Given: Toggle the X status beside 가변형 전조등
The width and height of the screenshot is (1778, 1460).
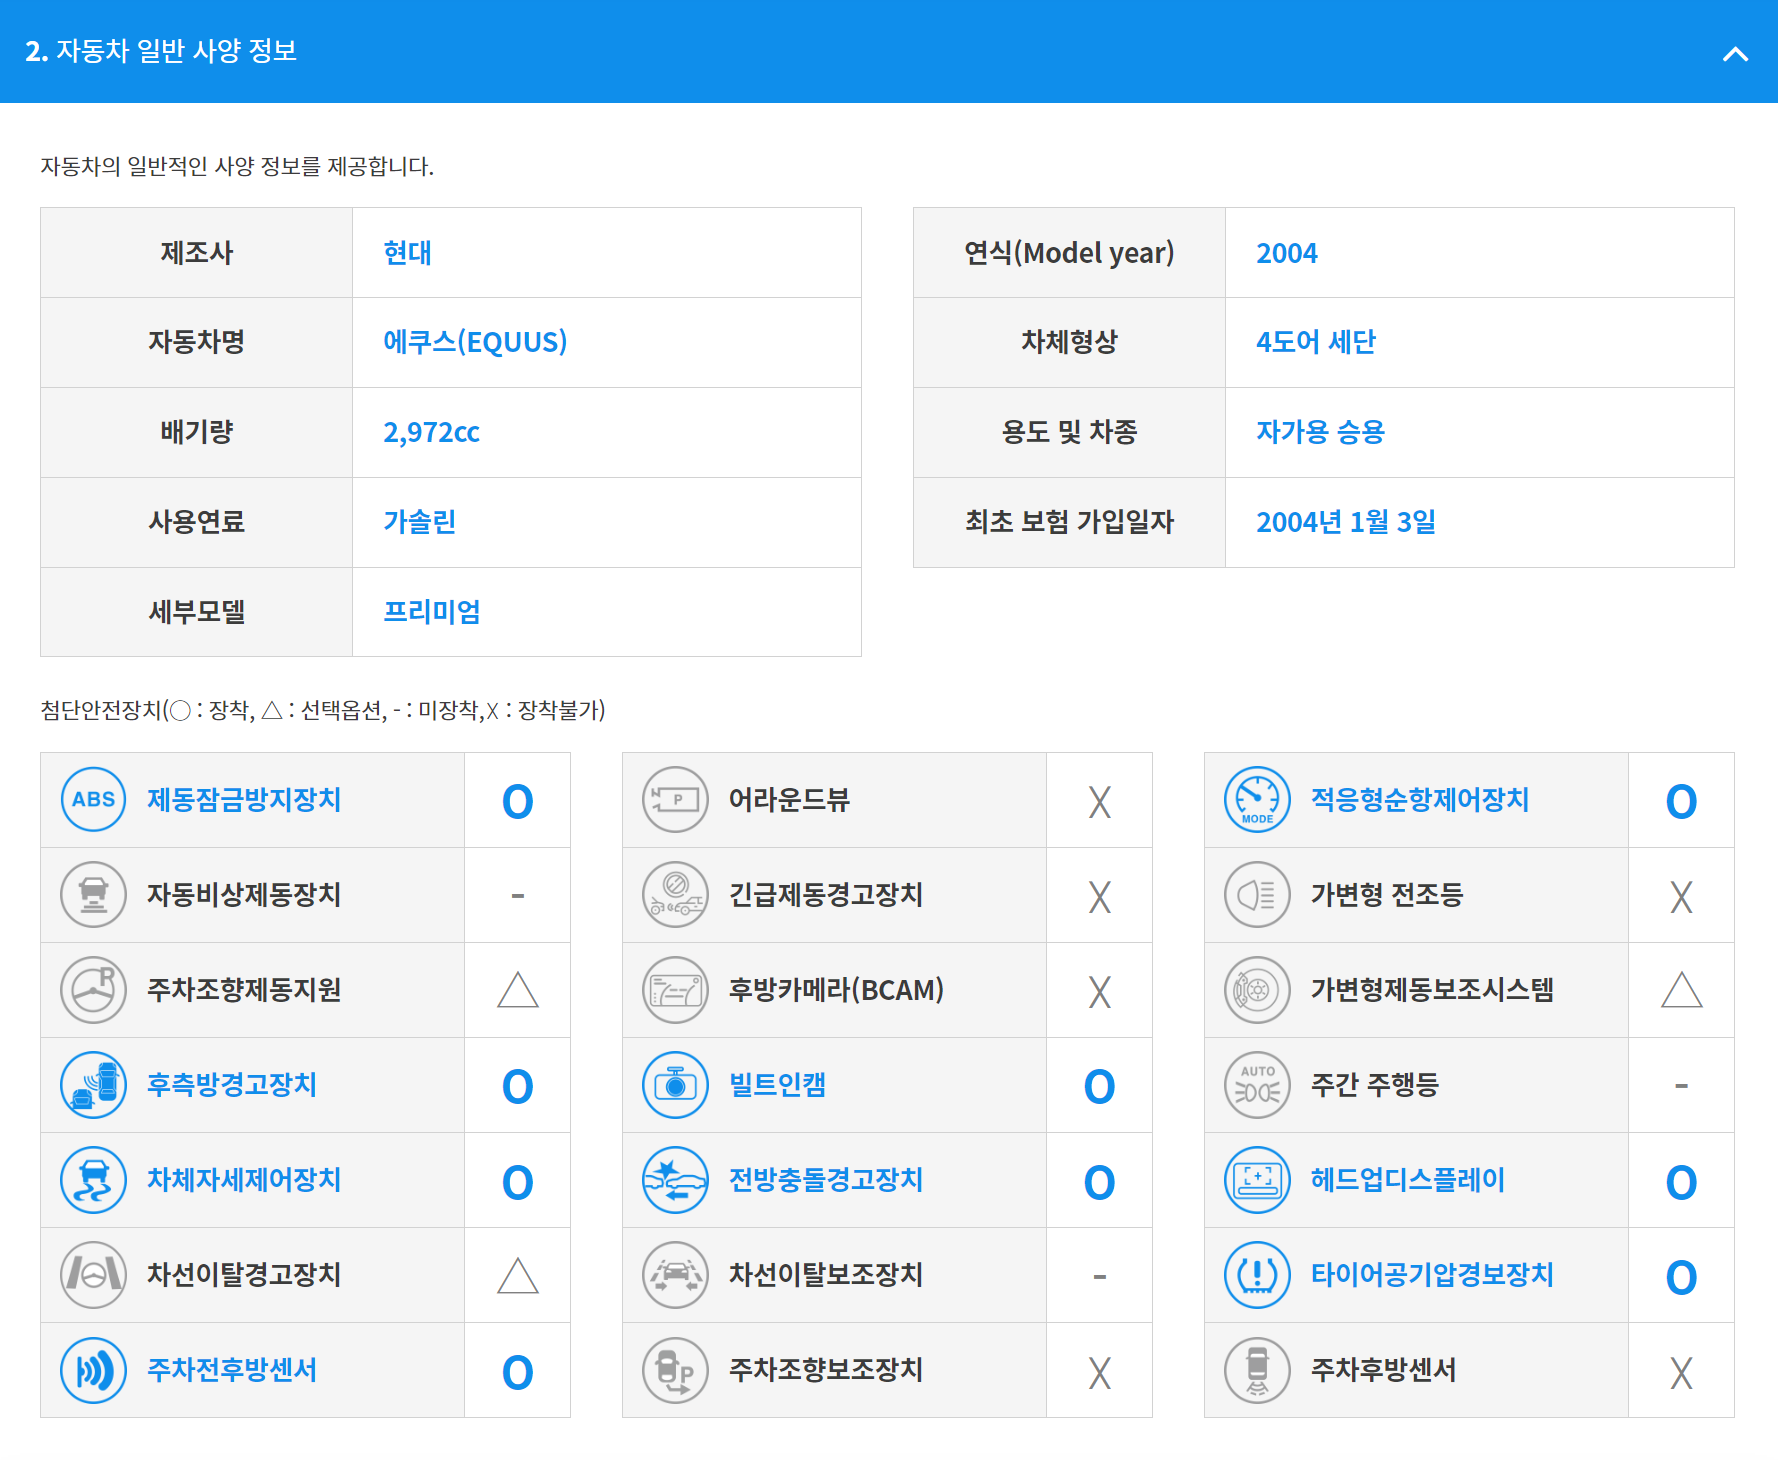Looking at the screenshot, I should coord(1681,895).
